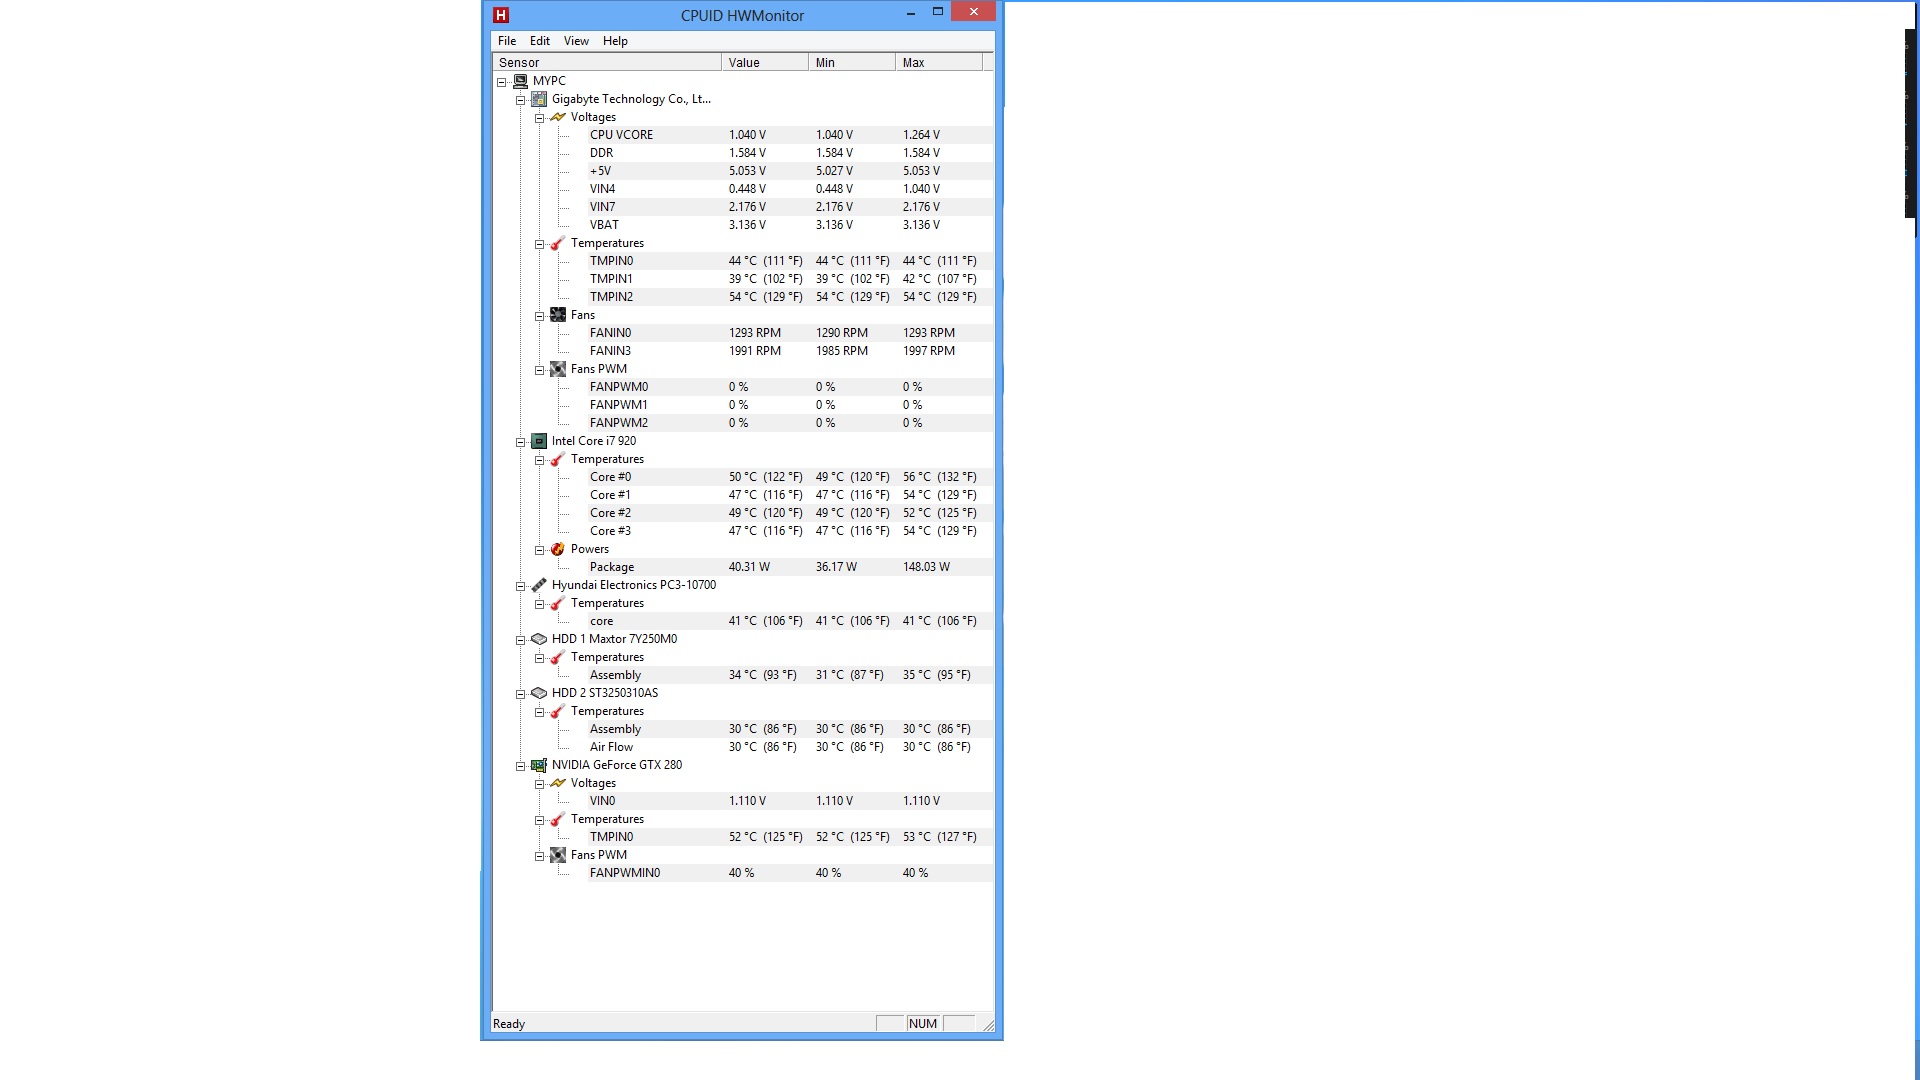Click the NVIDIA Voltages lightning icon
Viewport: 1920px width, 1080px height.
[558, 783]
